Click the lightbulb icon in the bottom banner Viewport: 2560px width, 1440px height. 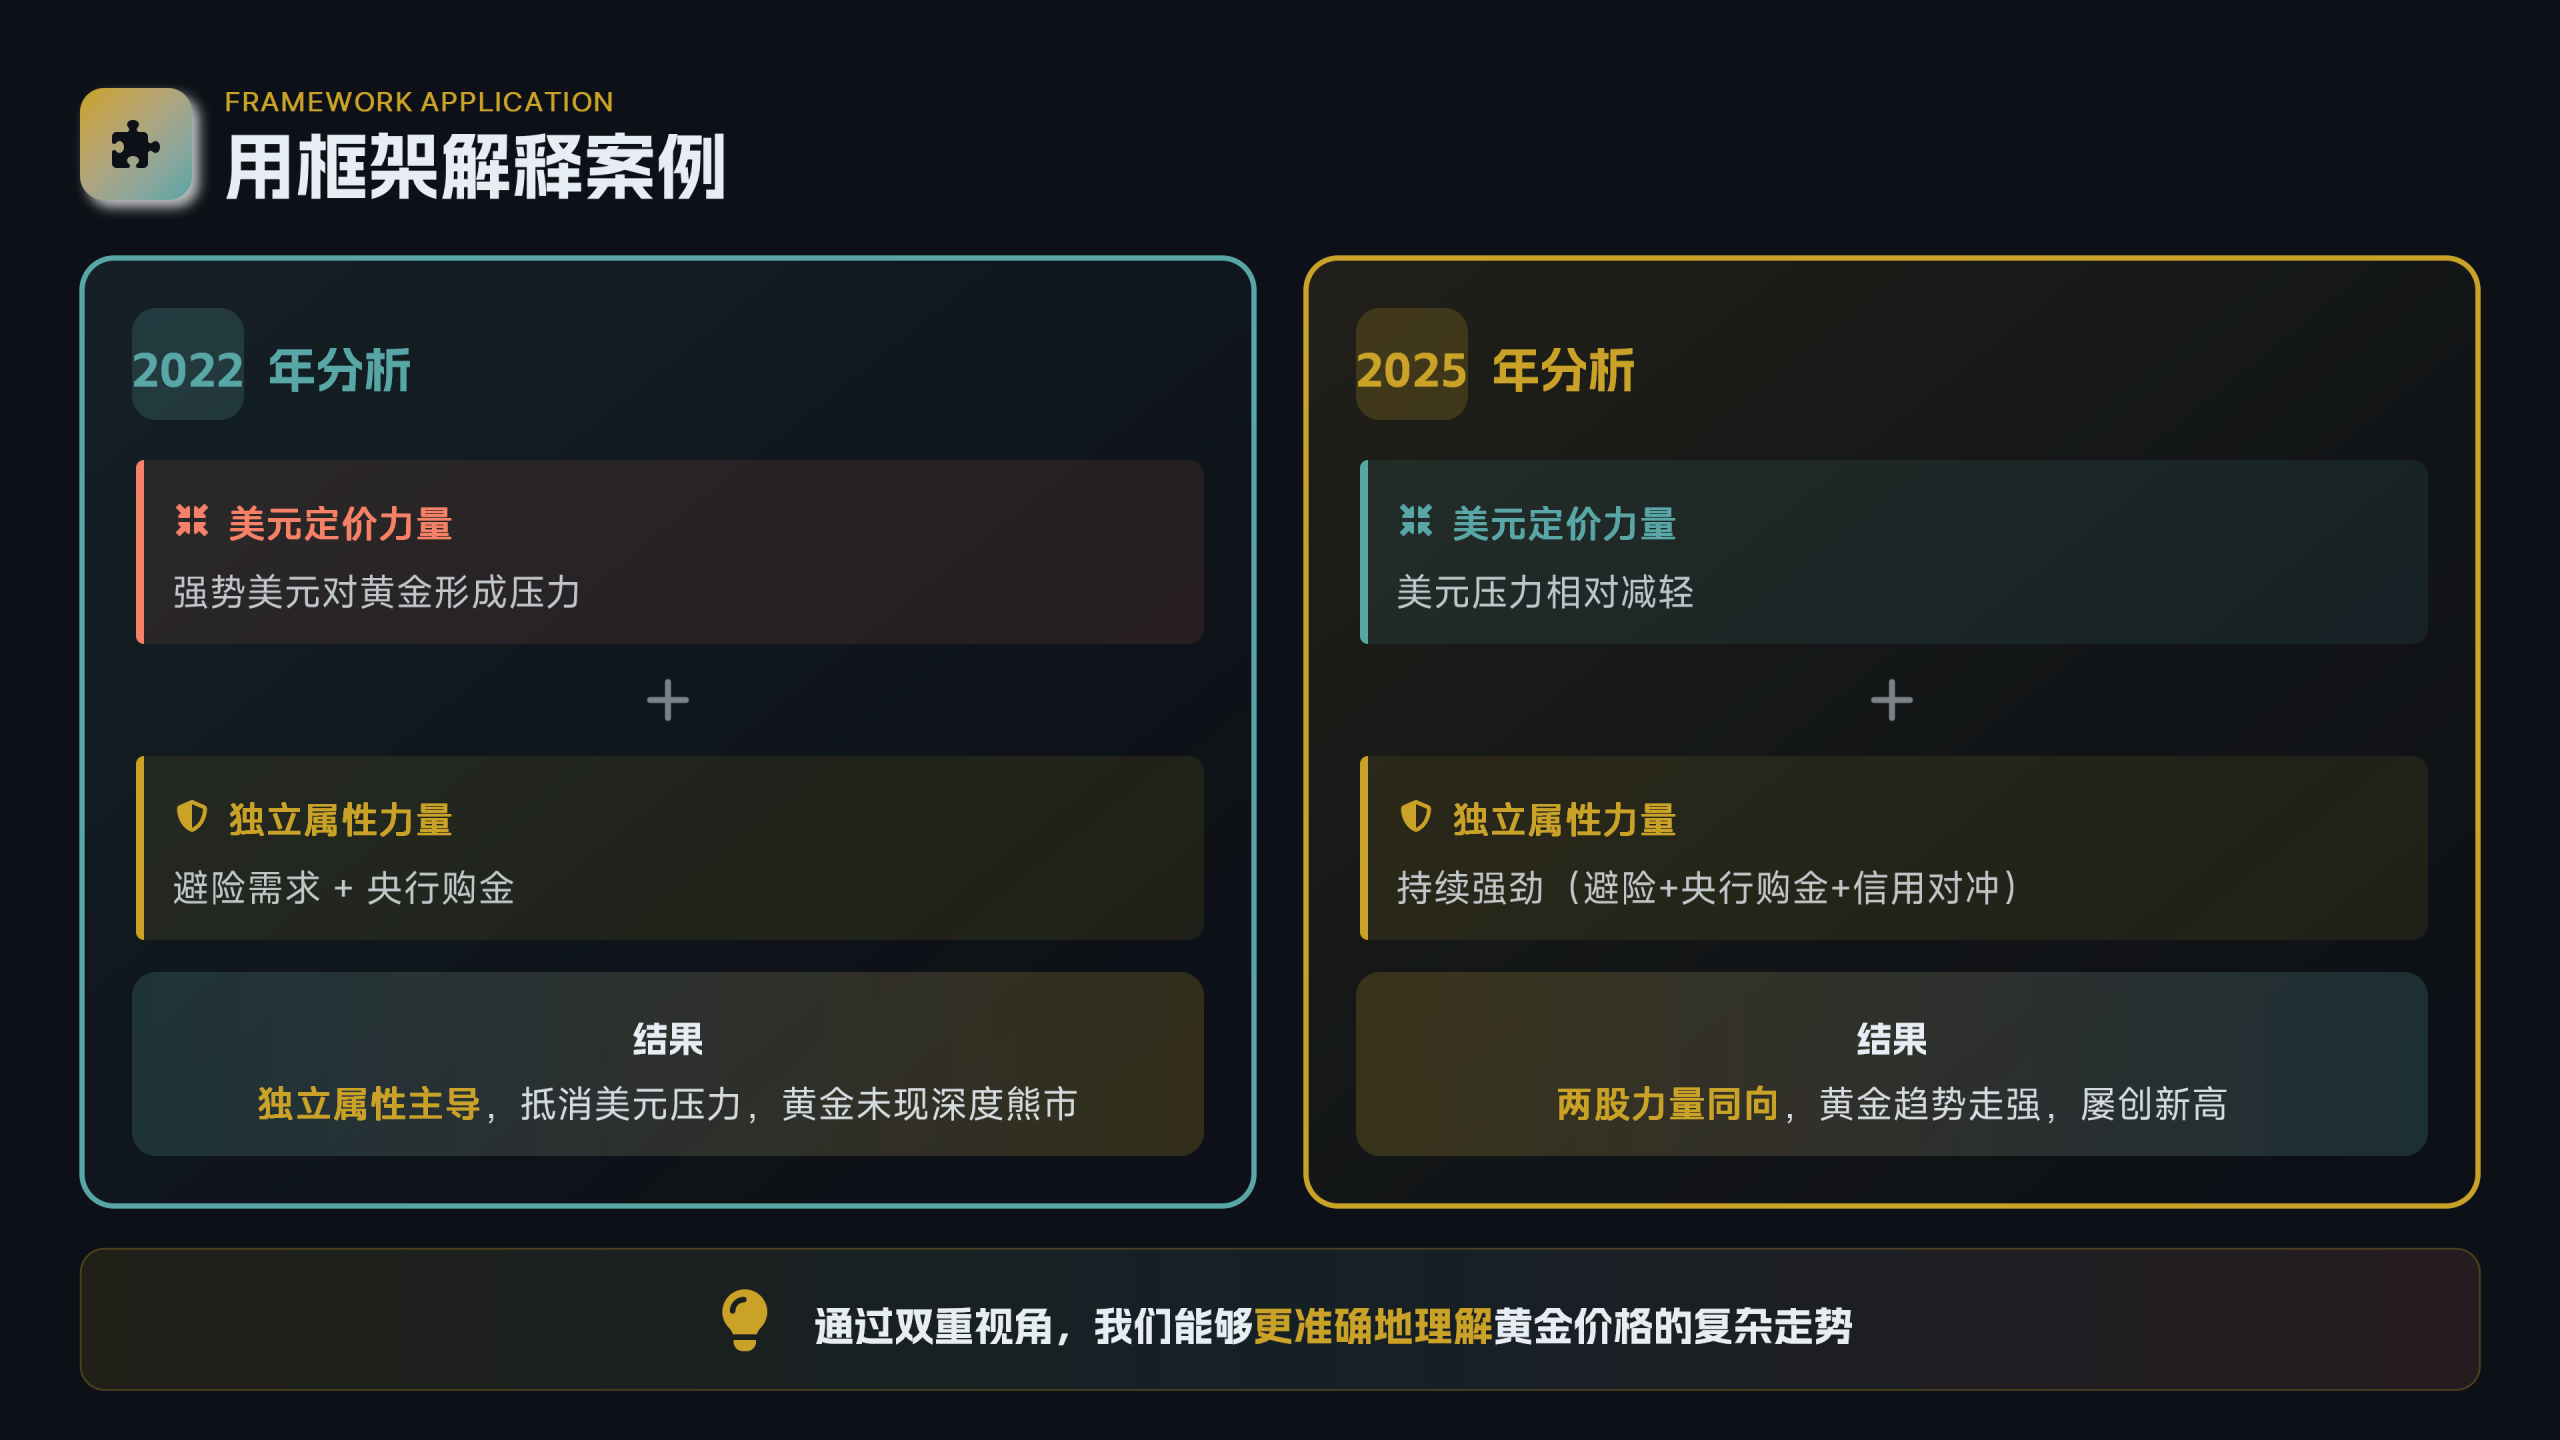pyautogui.click(x=744, y=1320)
